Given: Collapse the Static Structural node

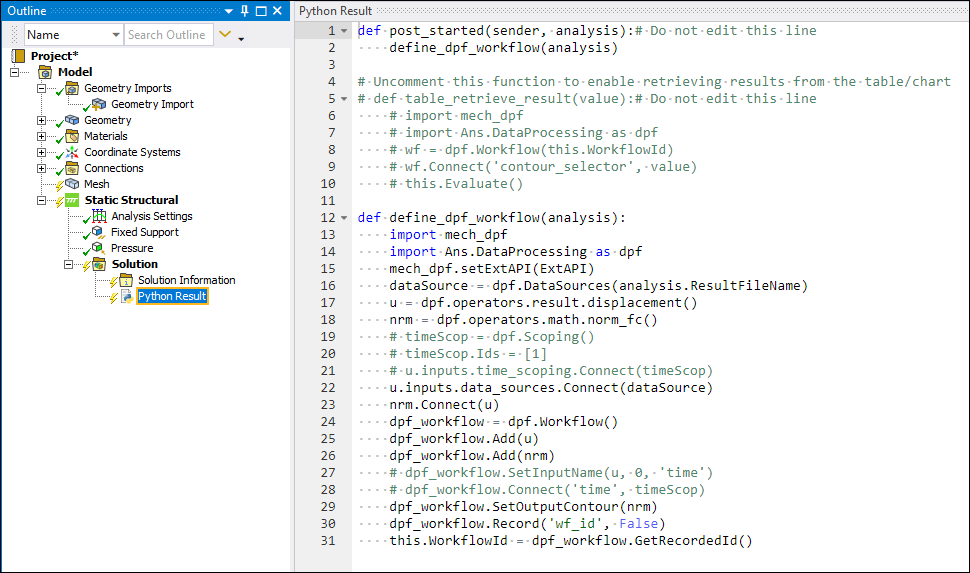Looking at the screenshot, I should coord(41,200).
